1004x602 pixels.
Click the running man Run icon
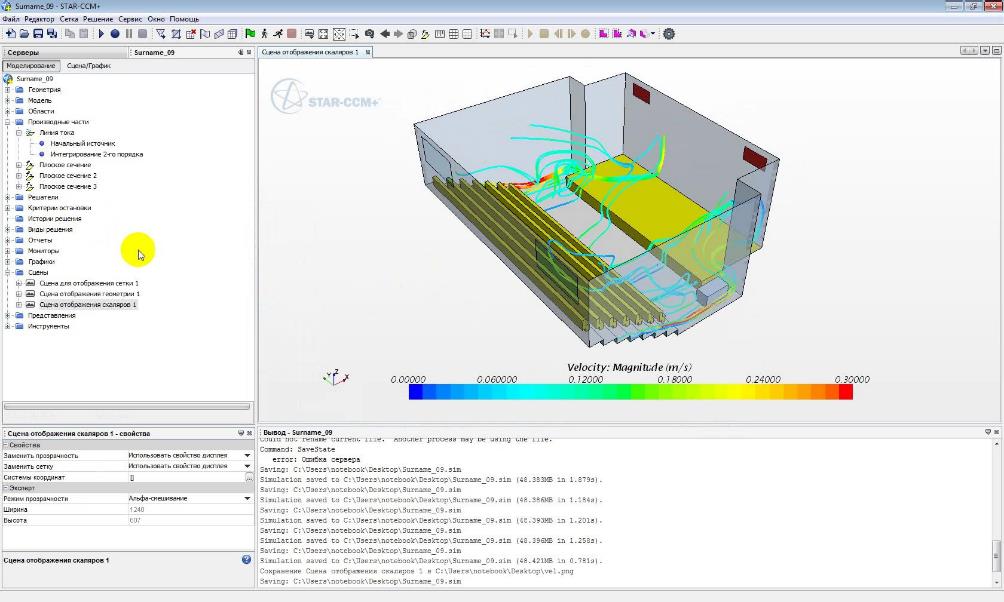coord(277,33)
